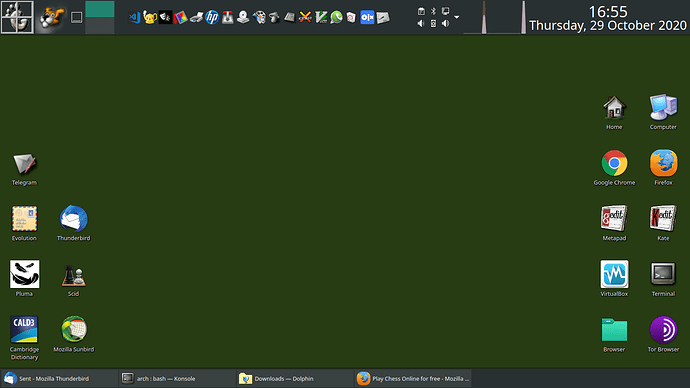Click the OLX panel launcher icon
The image size is (690, 388).
tap(367, 18)
